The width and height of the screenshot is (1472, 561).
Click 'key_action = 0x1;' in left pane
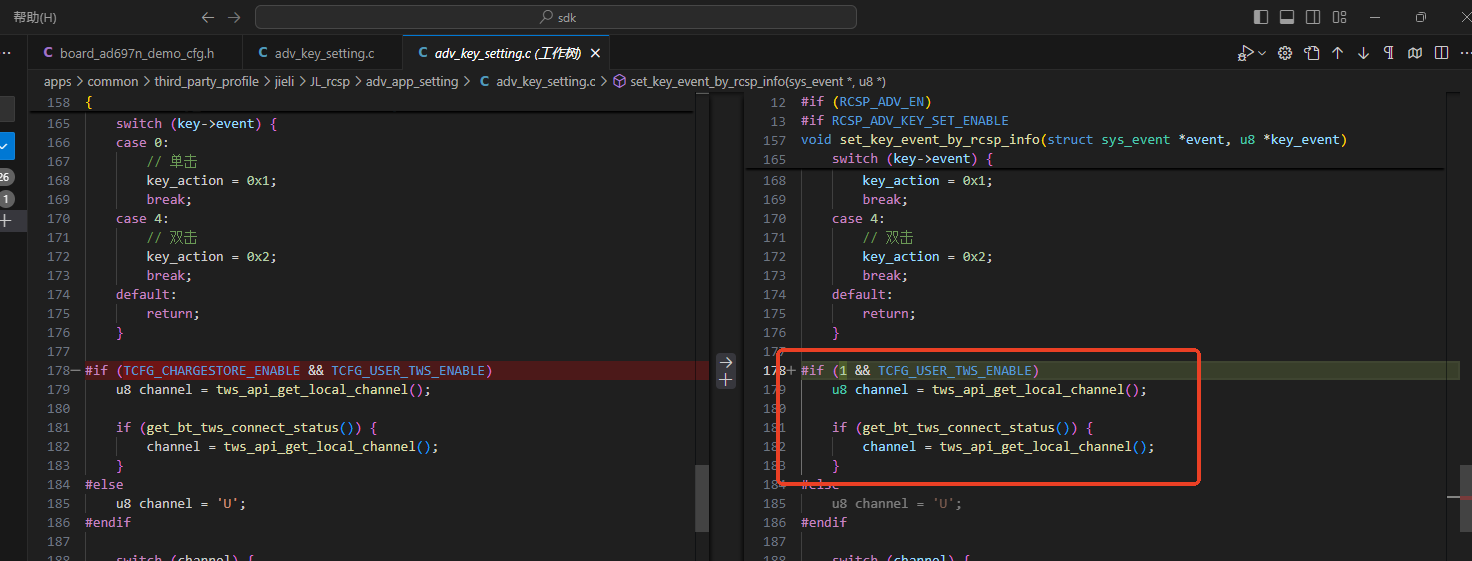[x=211, y=180]
